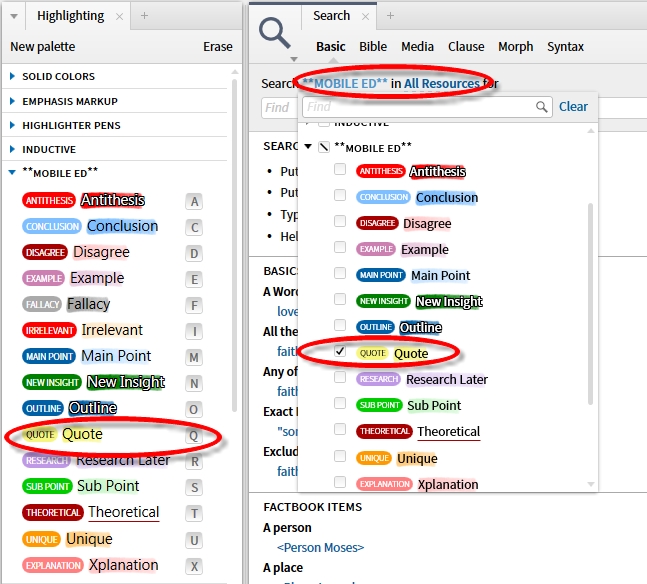Open the **MOBILE ED** search-in link
This screenshot has height=584, width=647.
[x=345, y=83]
